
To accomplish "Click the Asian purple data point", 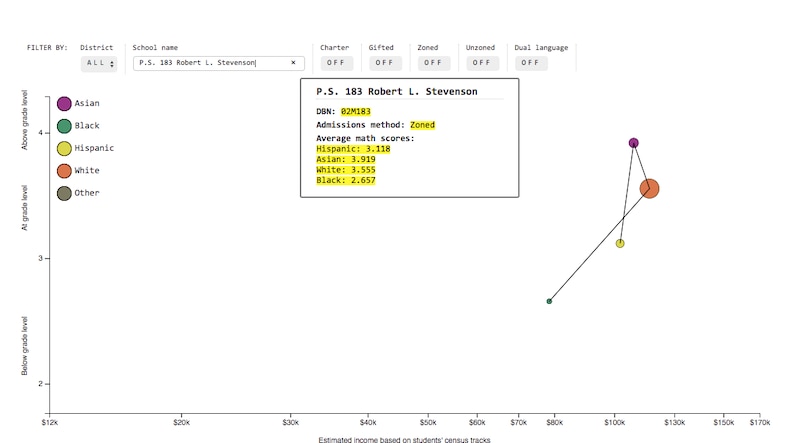I will pyautogui.click(x=633, y=143).
